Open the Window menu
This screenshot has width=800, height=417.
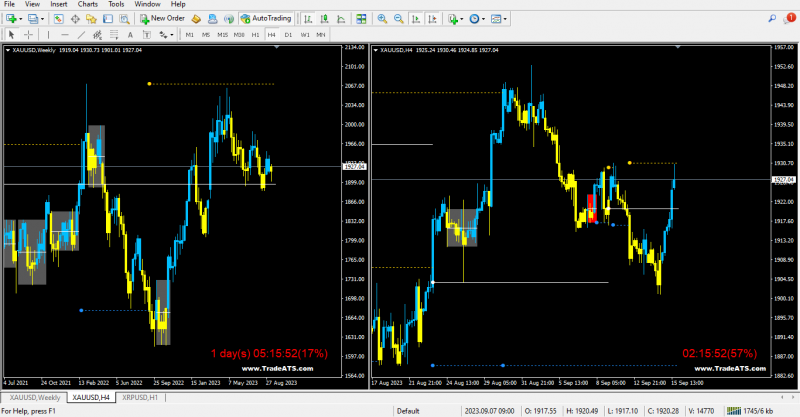(x=147, y=4)
